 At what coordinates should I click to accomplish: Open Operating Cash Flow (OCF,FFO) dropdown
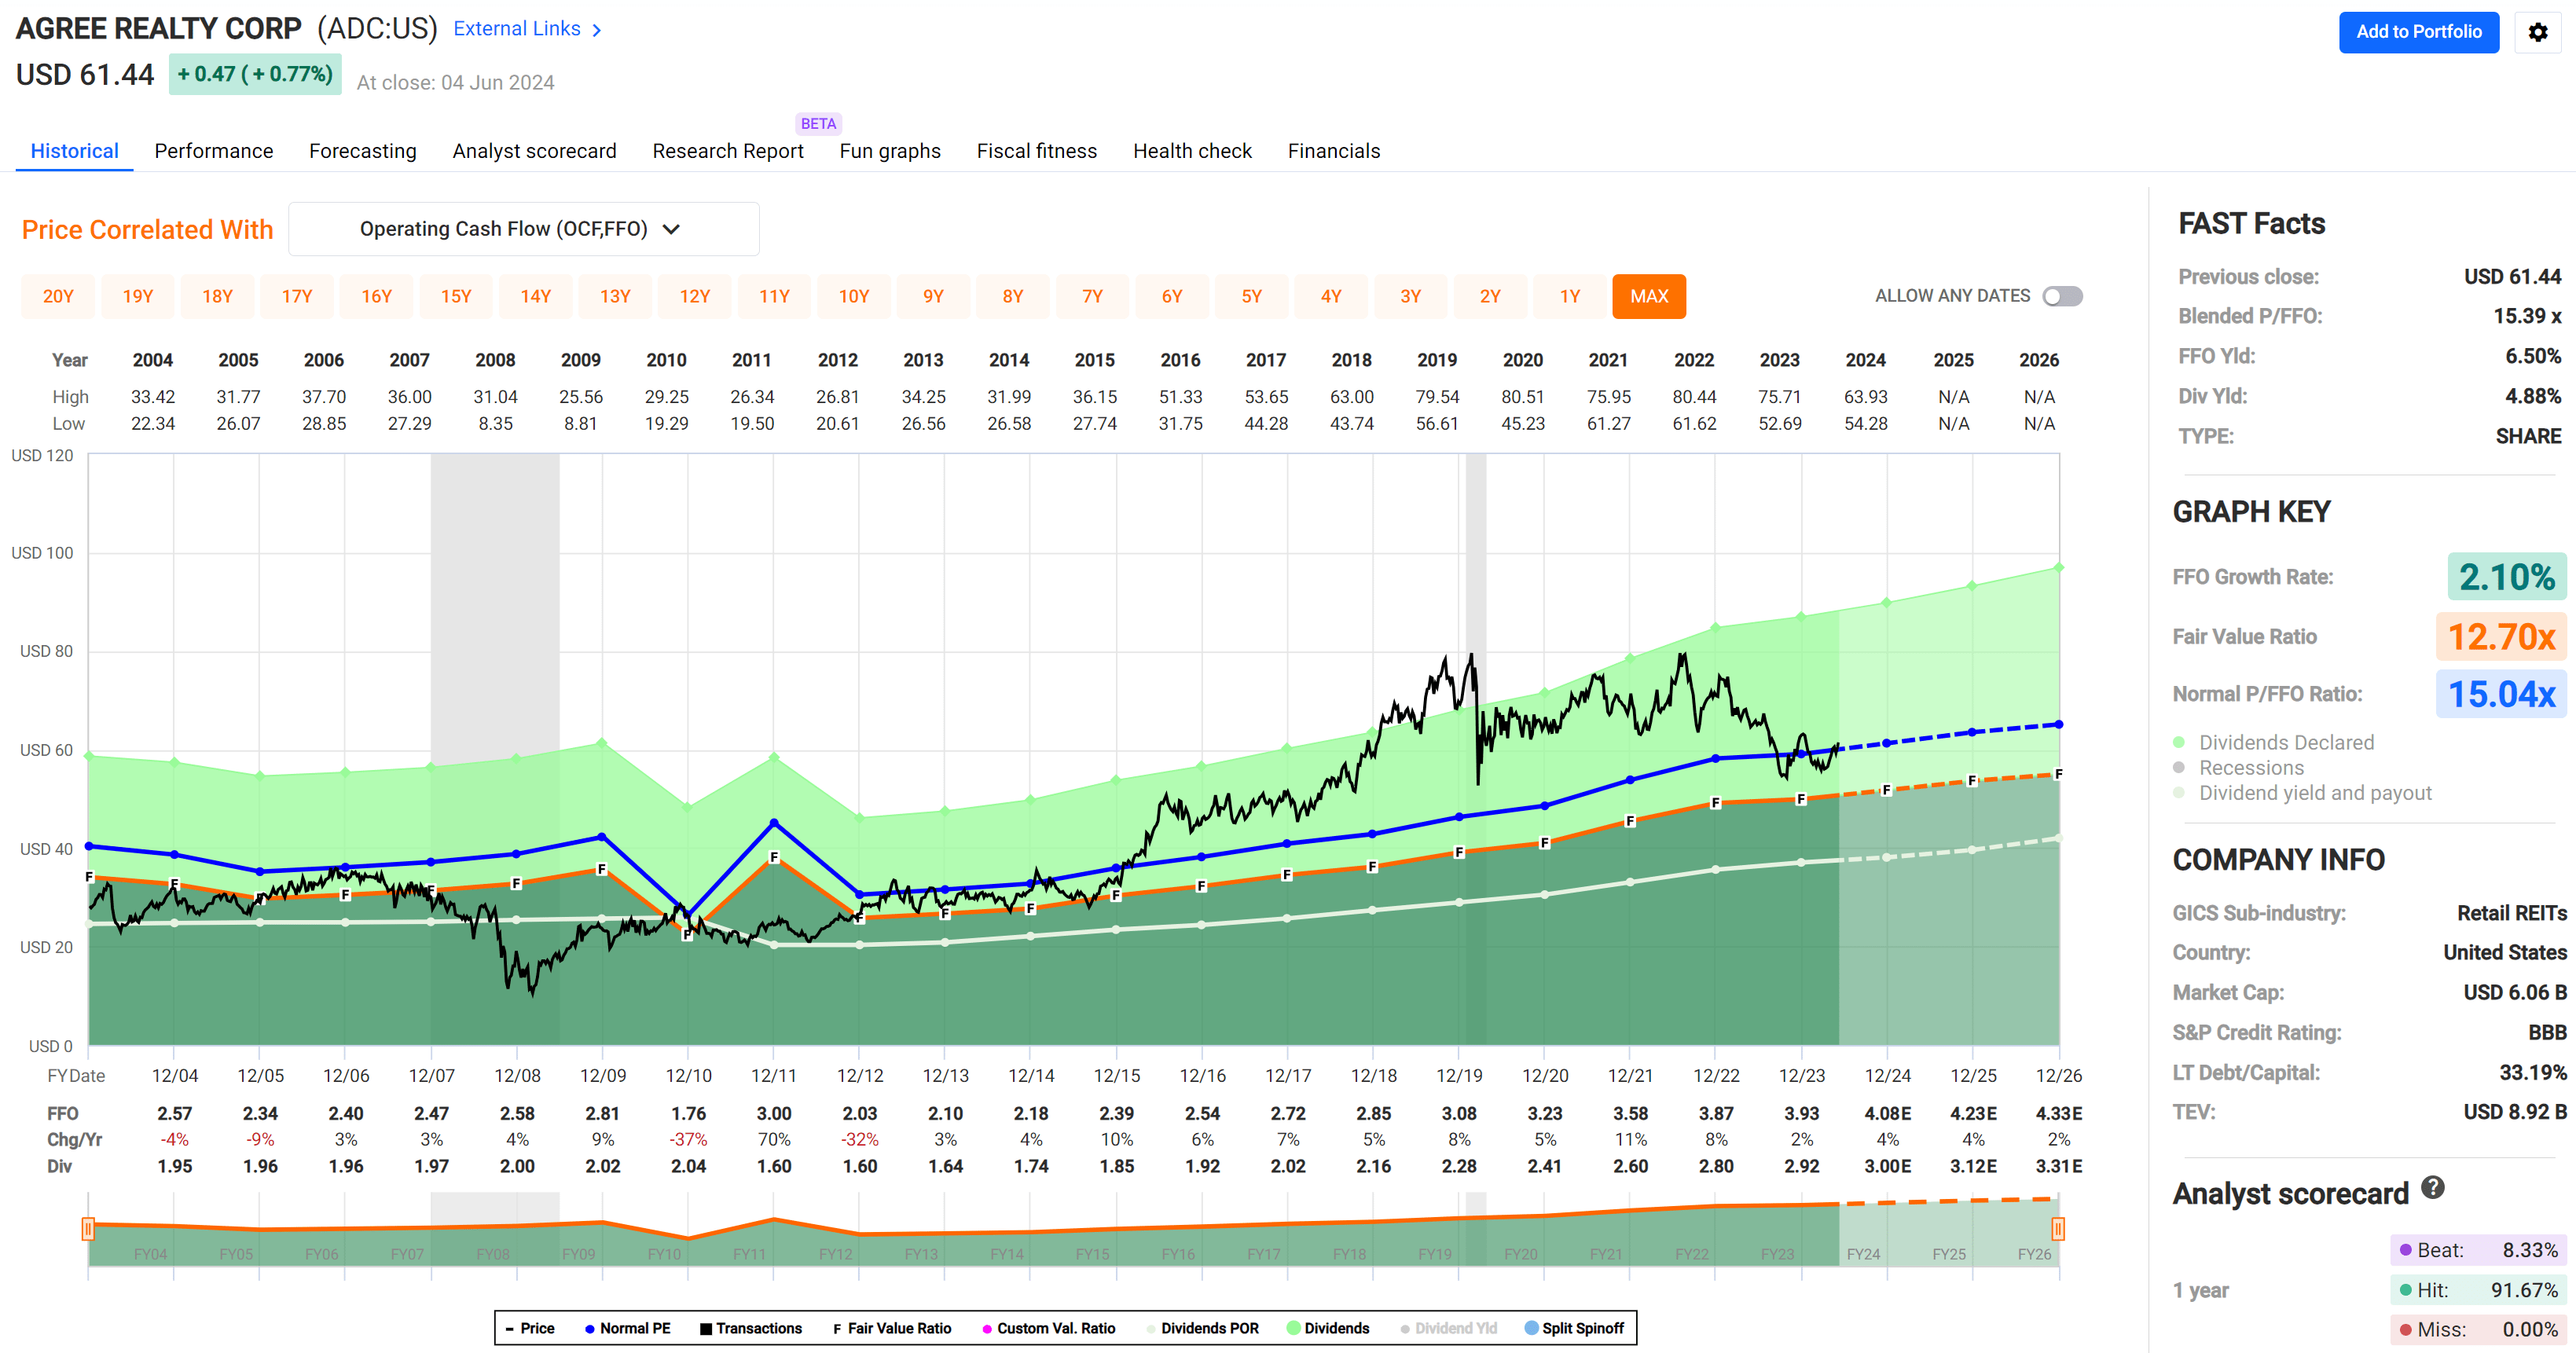(523, 229)
